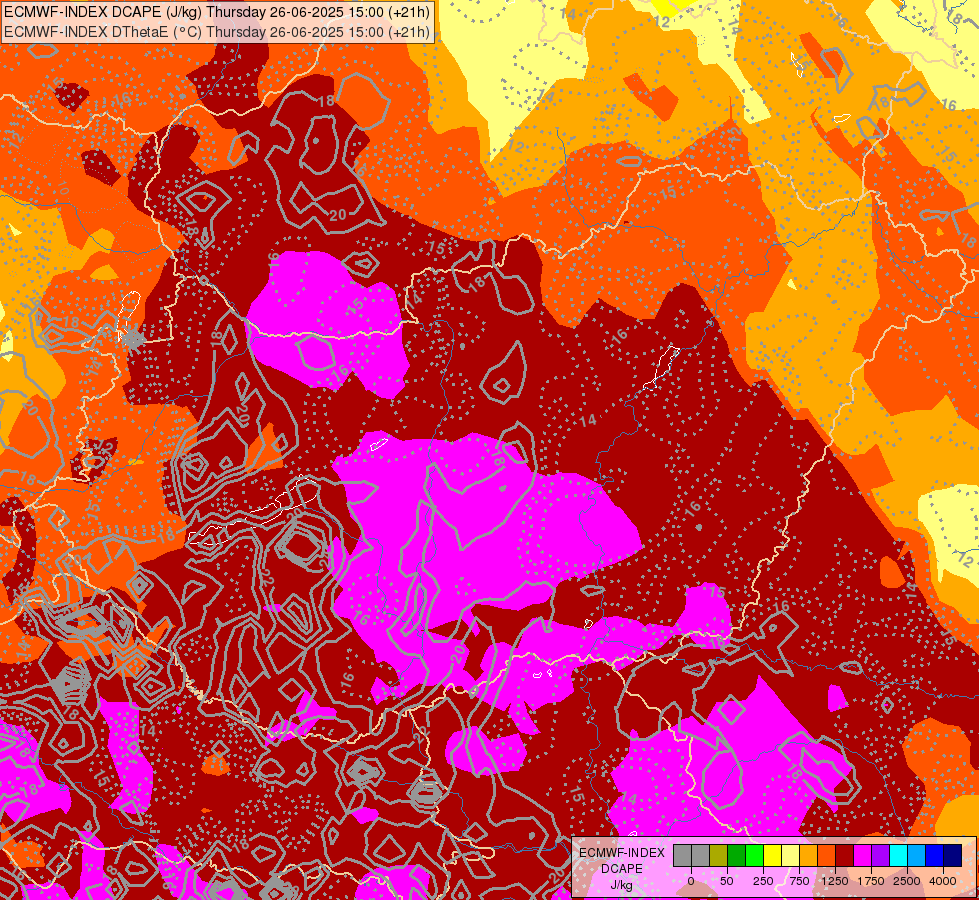Click the cyan legend swatch
The width and height of the screenshot is (979, 900).
pyautogui.click(x=898, y=855)
